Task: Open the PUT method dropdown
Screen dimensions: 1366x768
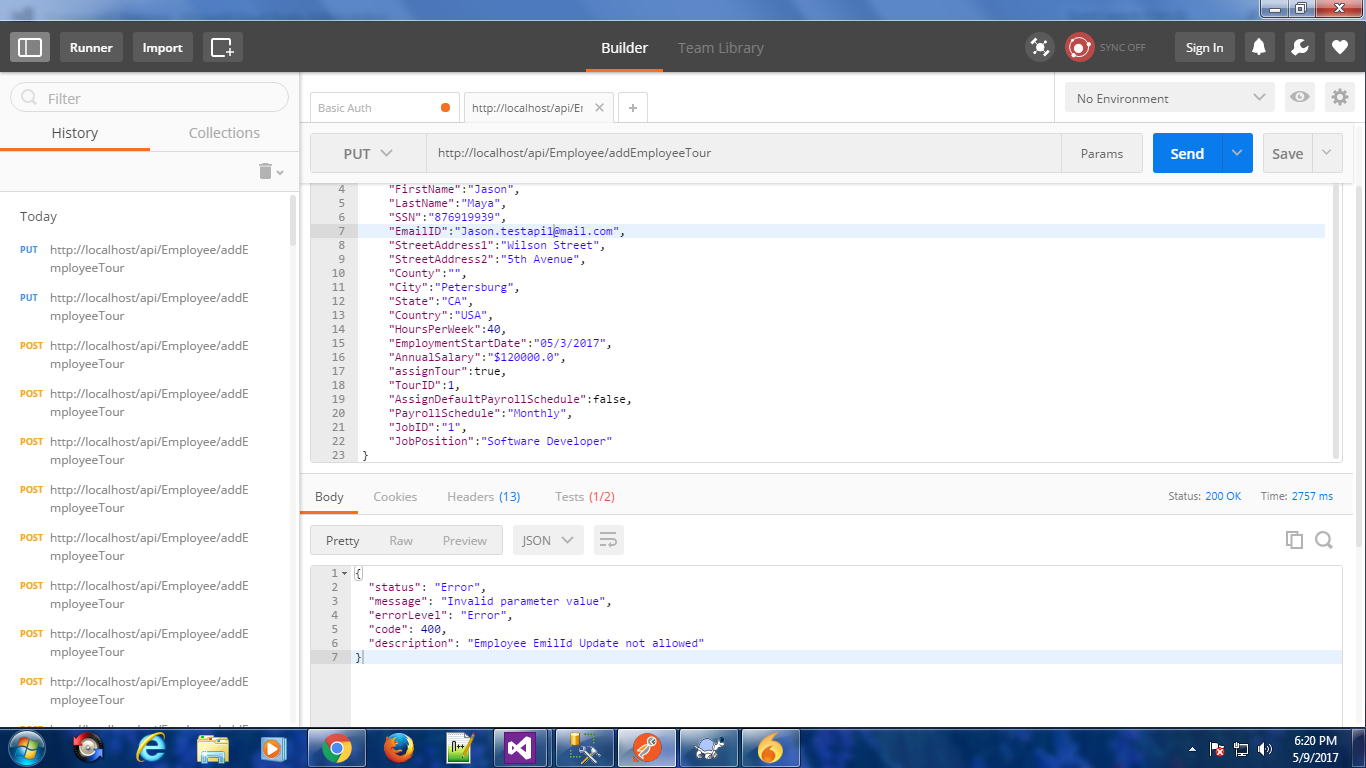Action: 367,154
